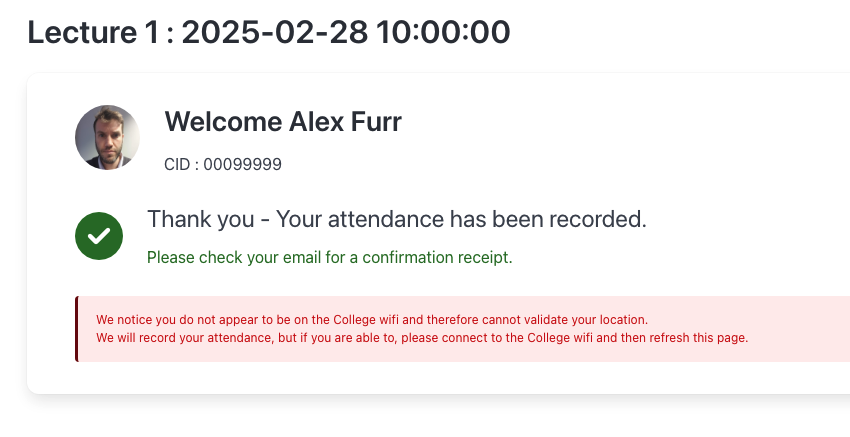Click the 10:00:00 time in the heading
Viewport: 850px width, 437px height.
click(x=442, y=32)
